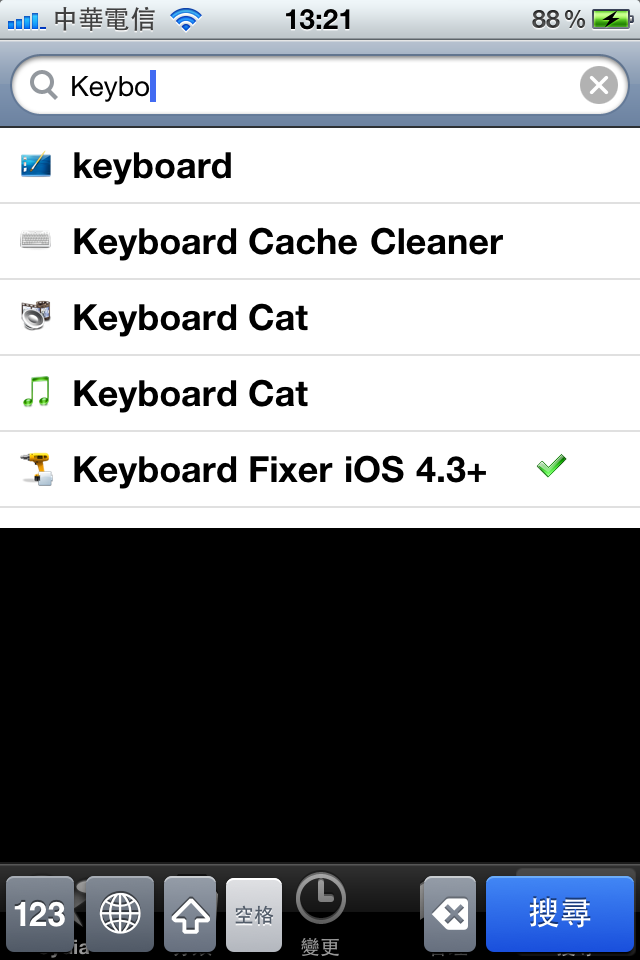Tap the magnifying glass search icon
The width and height of the screenshot is (640, 960).
pos(43,85)
